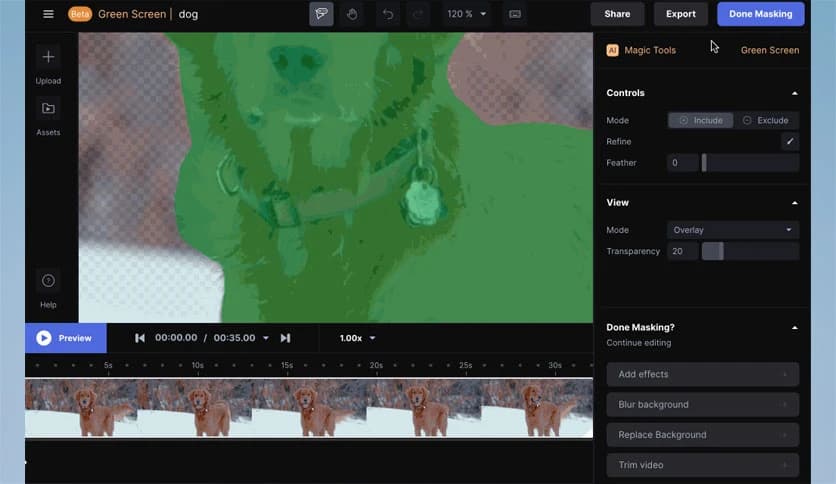This screenshot has height=484, width=836.
Task: Open the Green Screen tab
Action: click(x=769, y=50)
